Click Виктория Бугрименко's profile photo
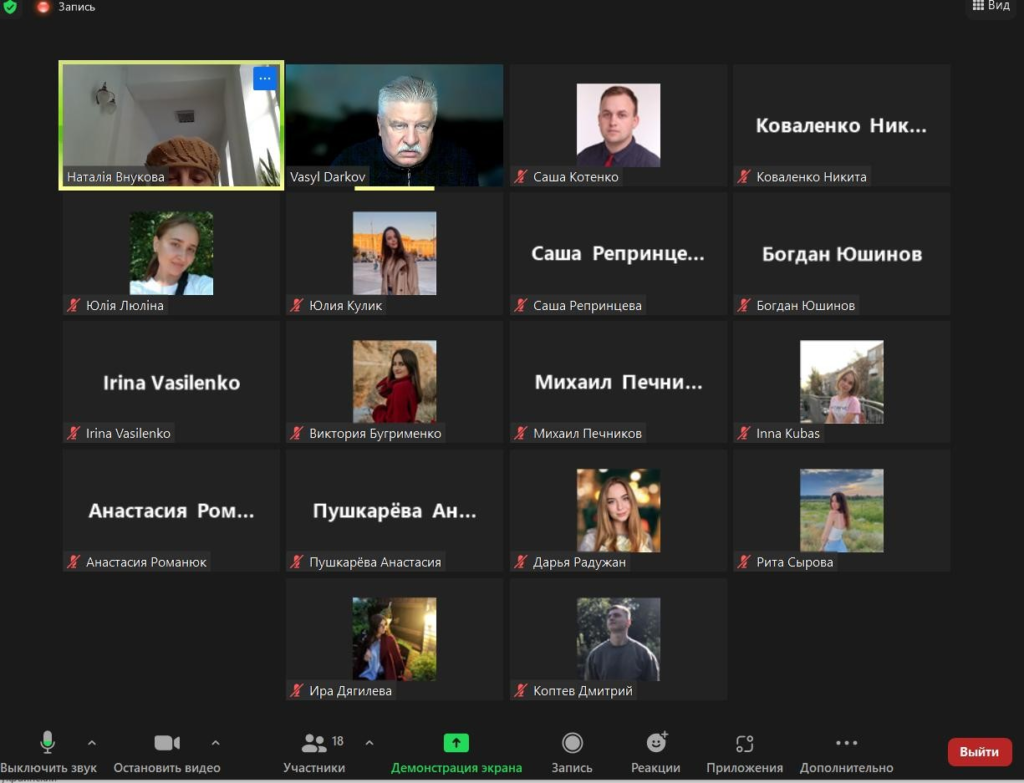This screenshot has width=1024, height=783. 394,381
